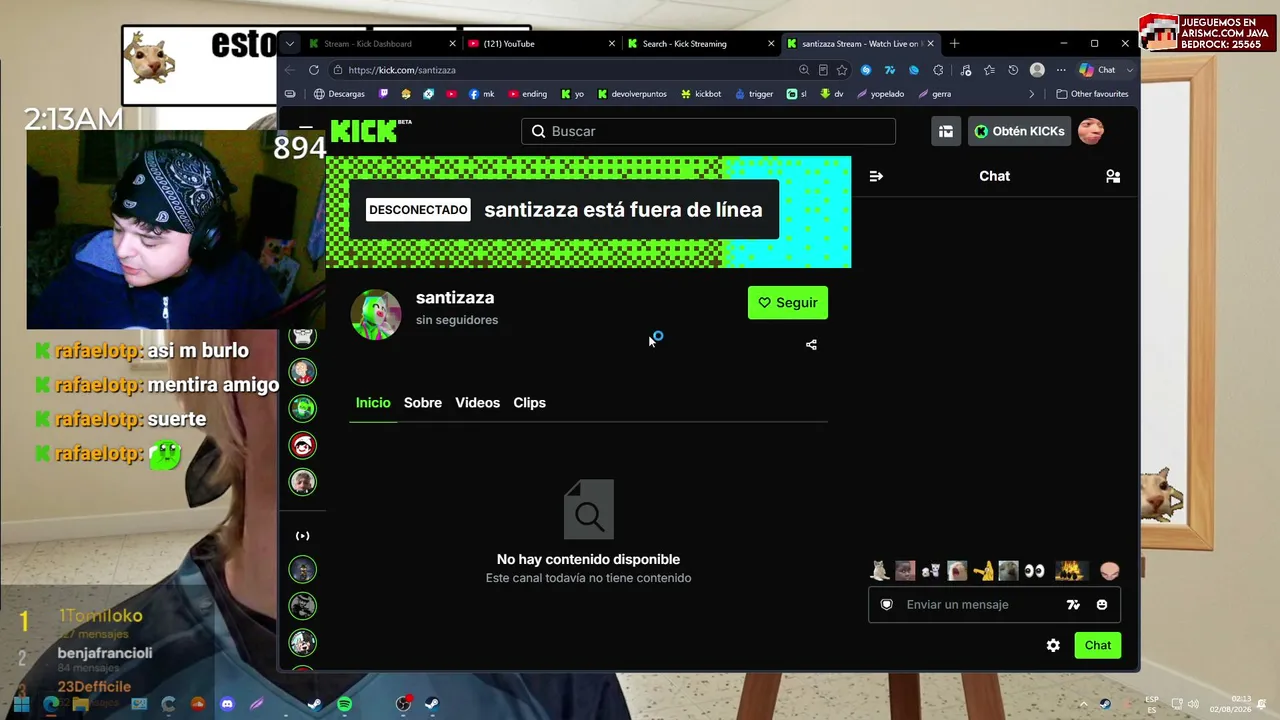
Task: Click the shield identity icon in chat input
Action: click(886, 604)
